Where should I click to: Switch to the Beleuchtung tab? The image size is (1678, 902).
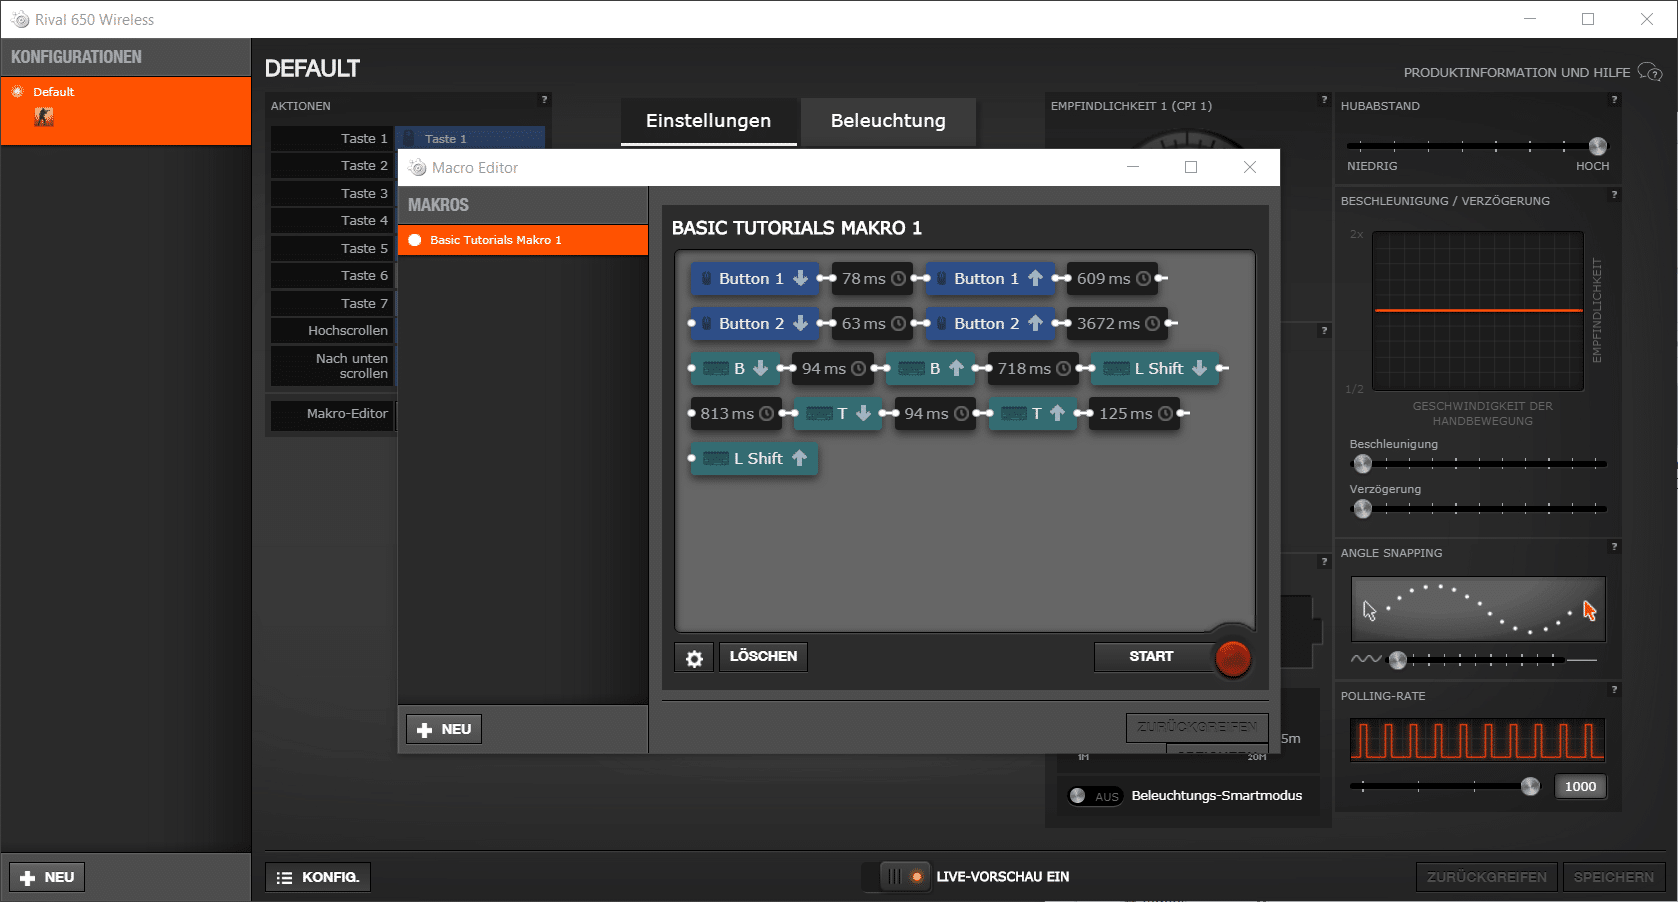(887, 121)
